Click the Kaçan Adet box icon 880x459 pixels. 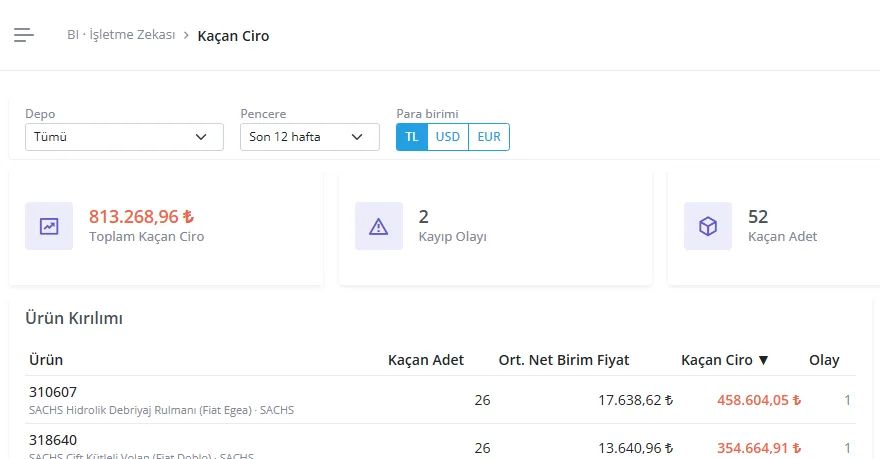coord(708,226)
